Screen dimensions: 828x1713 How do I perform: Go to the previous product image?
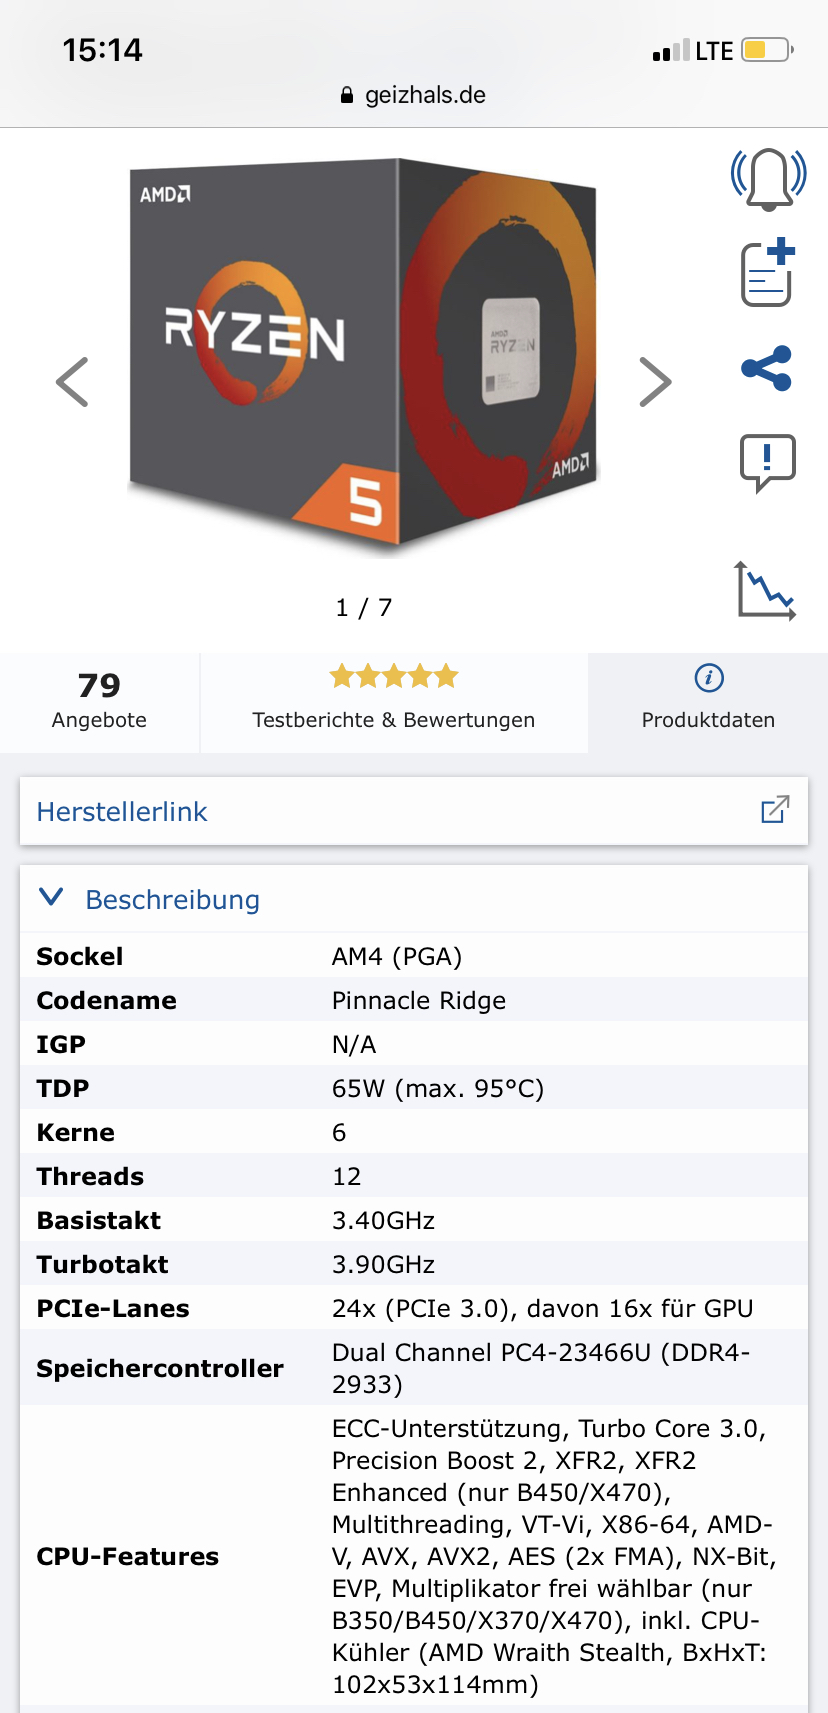[72, 382]
